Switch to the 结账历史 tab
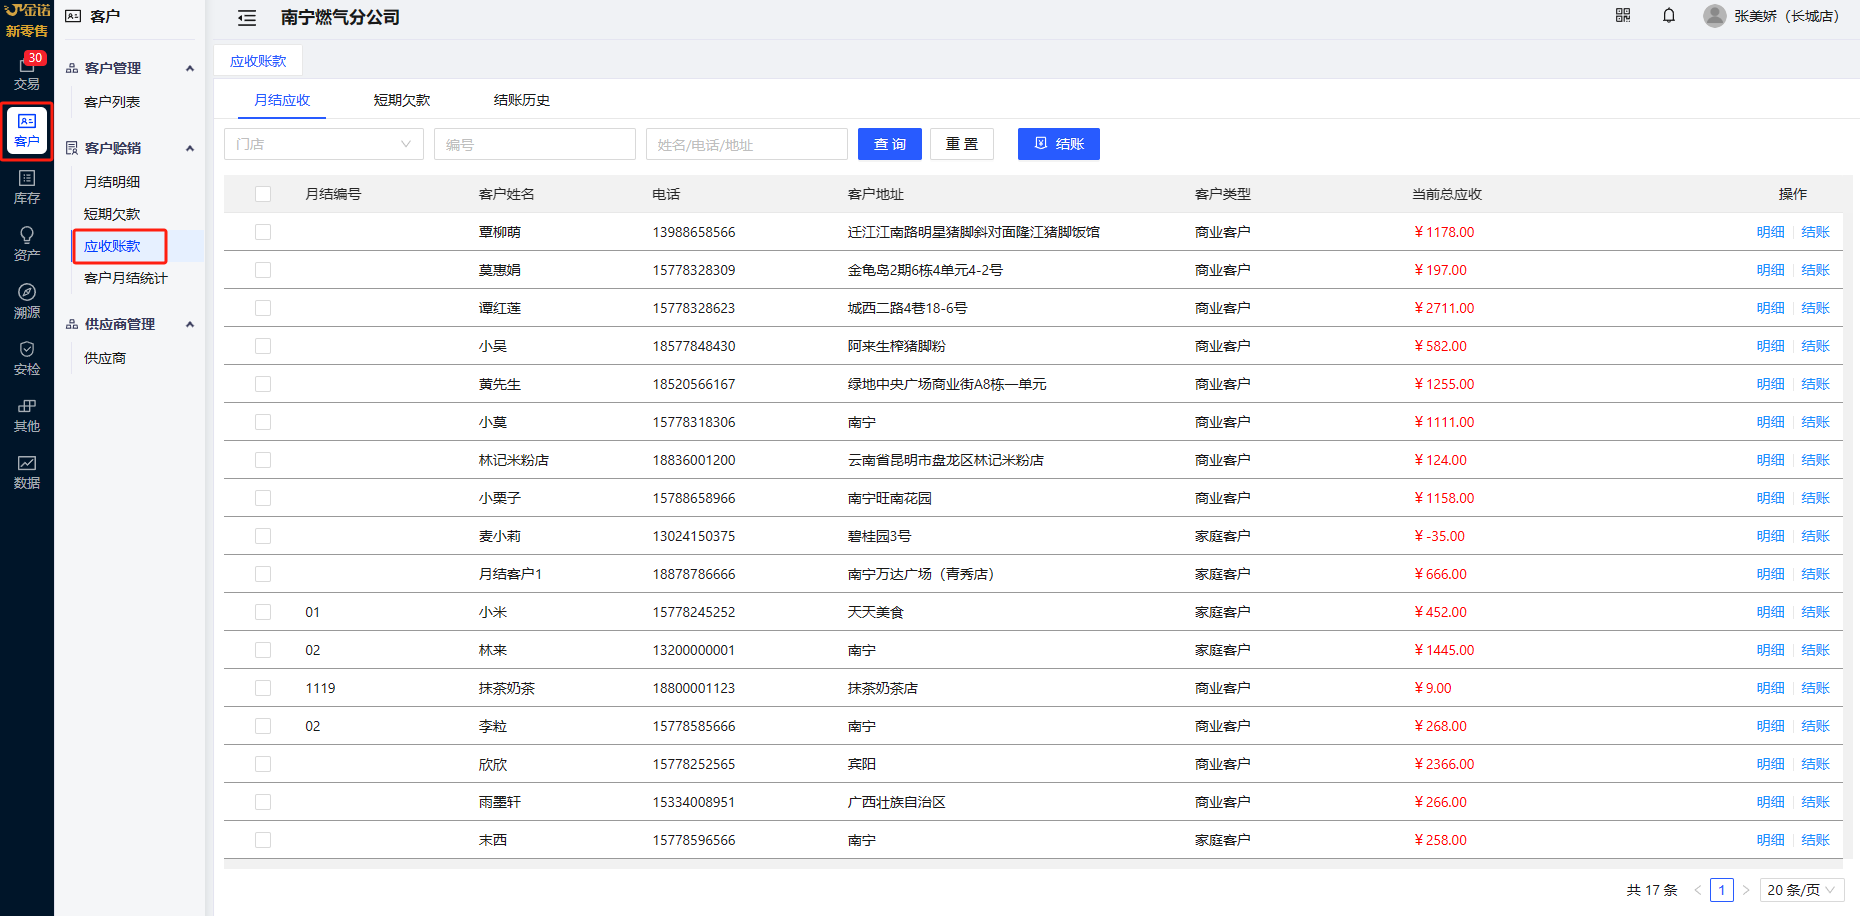This screenshot has height=916, width=1860. pos(522,100)
